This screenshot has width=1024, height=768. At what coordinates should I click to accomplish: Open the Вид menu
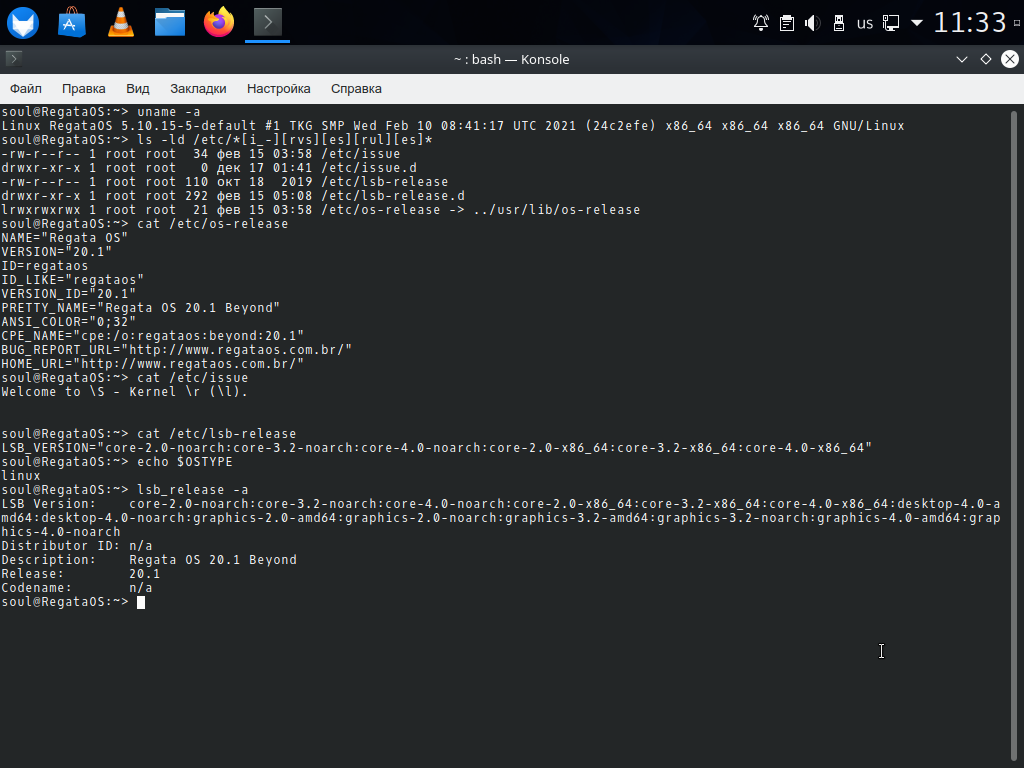(138, 89)
